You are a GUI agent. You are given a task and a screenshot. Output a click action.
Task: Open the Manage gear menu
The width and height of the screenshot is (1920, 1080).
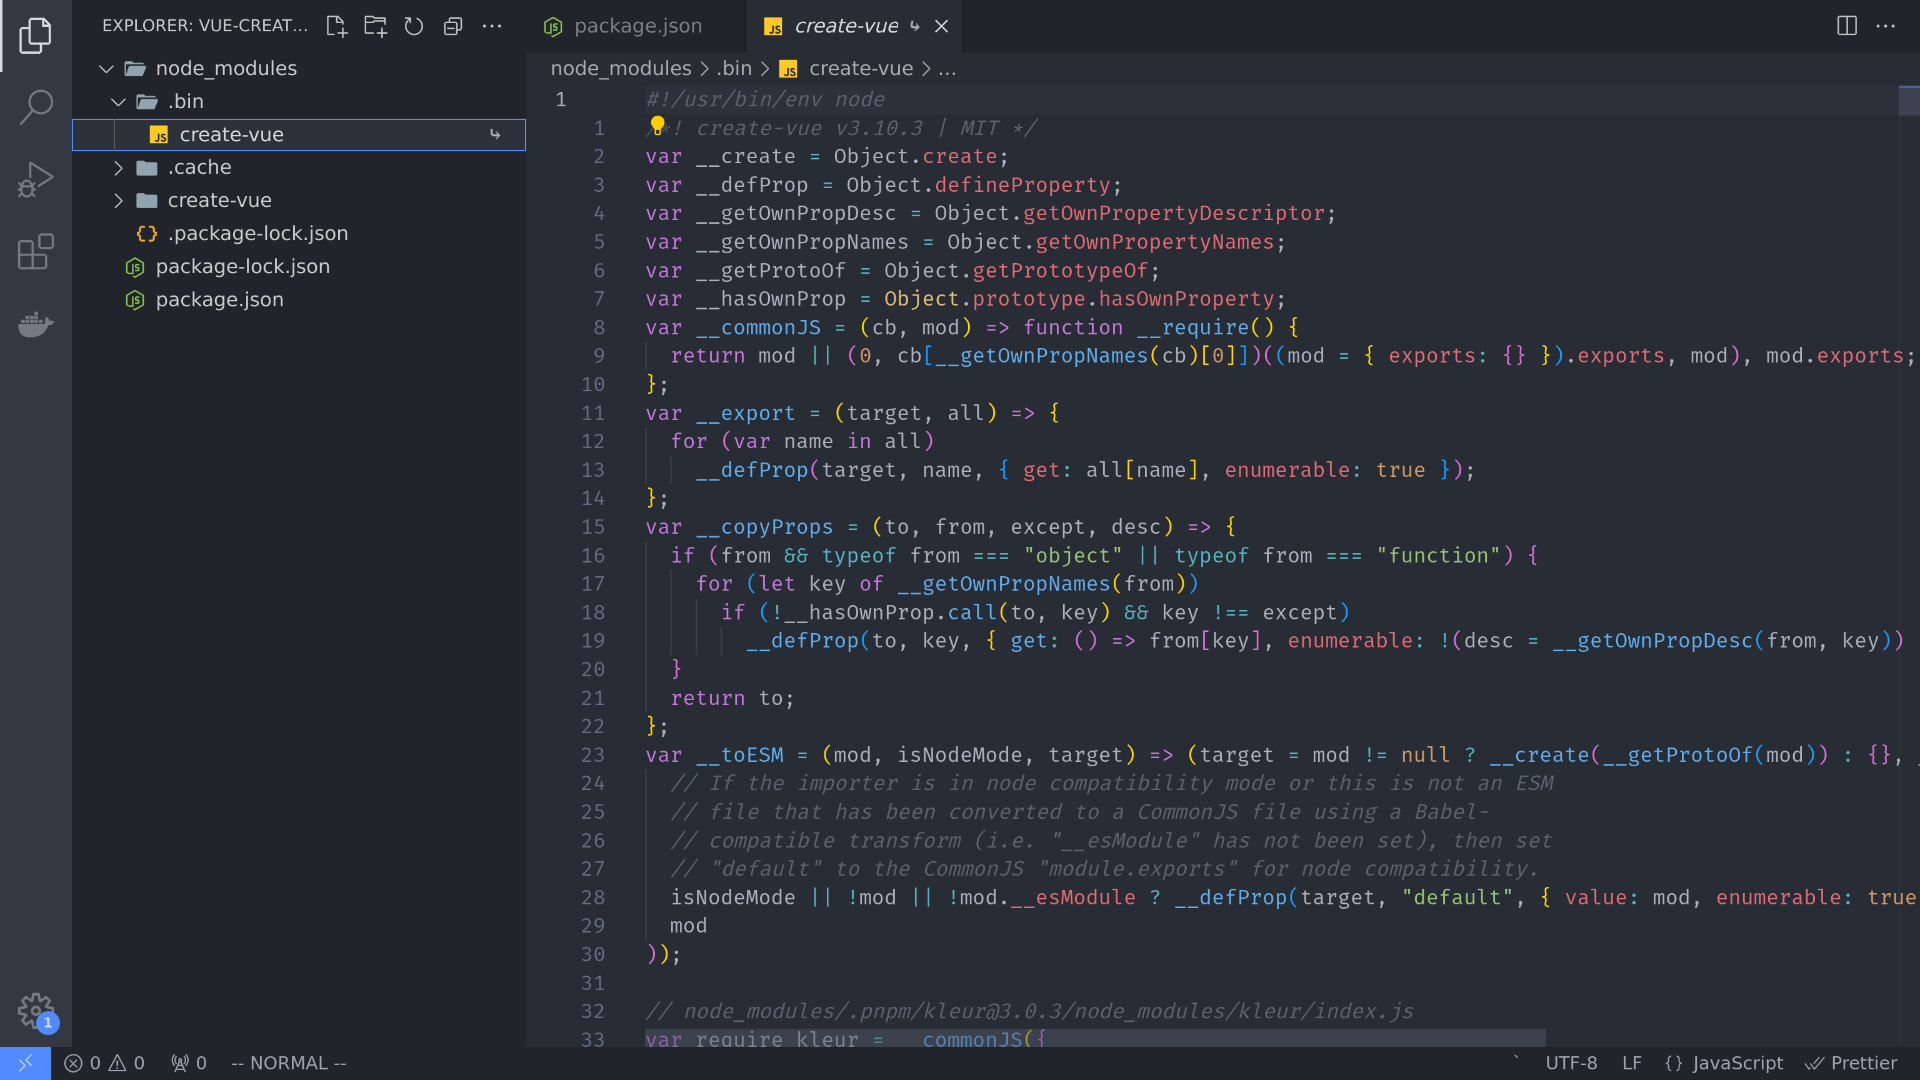coord(36,1011)
